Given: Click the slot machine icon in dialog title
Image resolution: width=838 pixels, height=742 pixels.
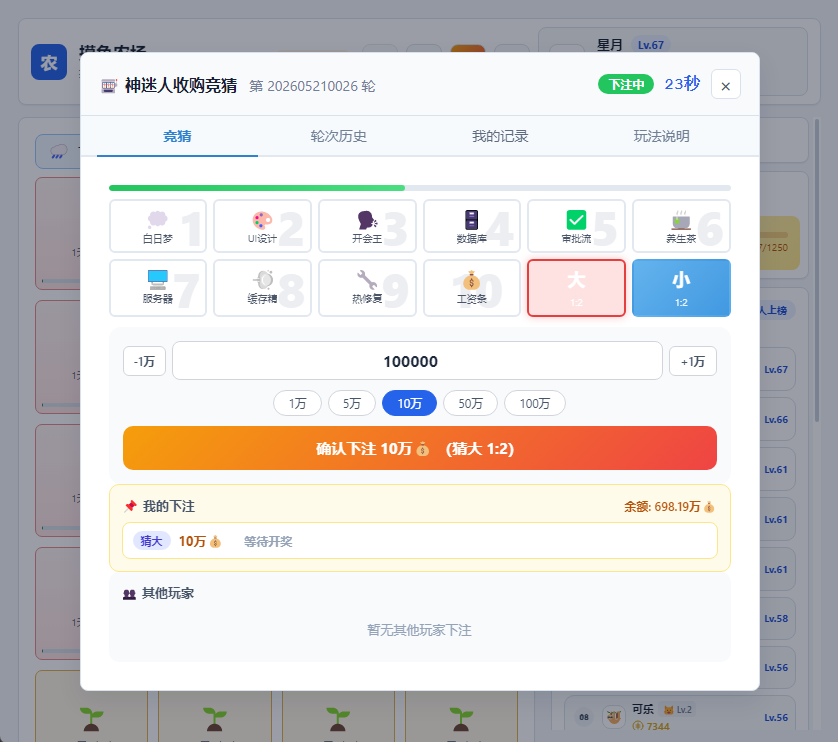Looking at the screenshot, I should (x=108, y=86).
